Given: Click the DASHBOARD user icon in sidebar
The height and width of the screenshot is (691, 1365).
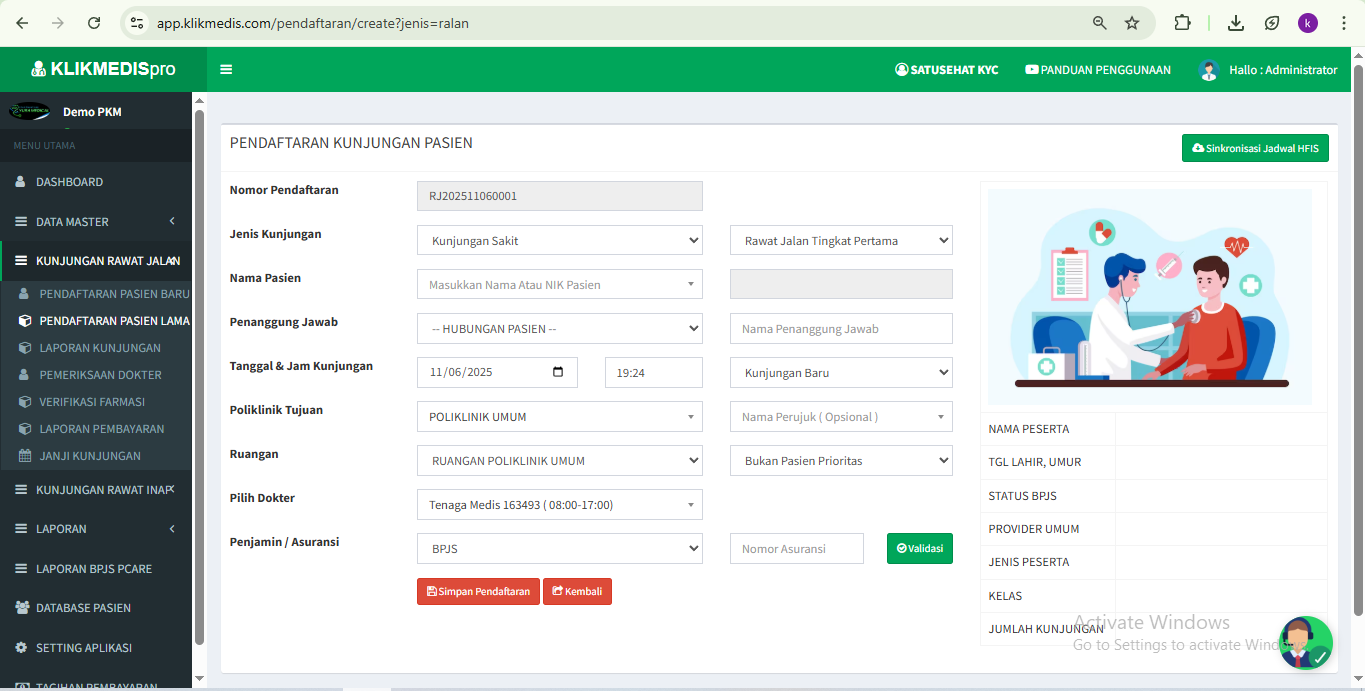Looking at the screenshot, I should [x=20, y=182].
